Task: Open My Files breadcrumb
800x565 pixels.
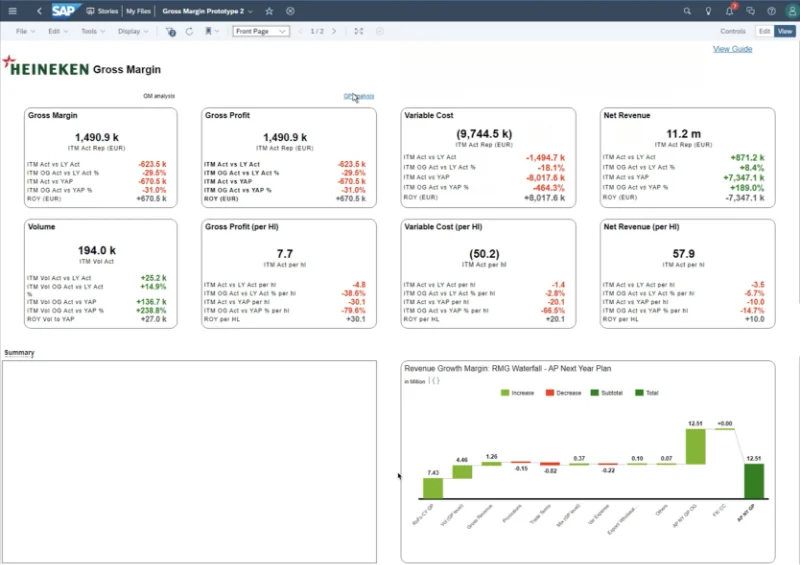Action: click(138, 11)
